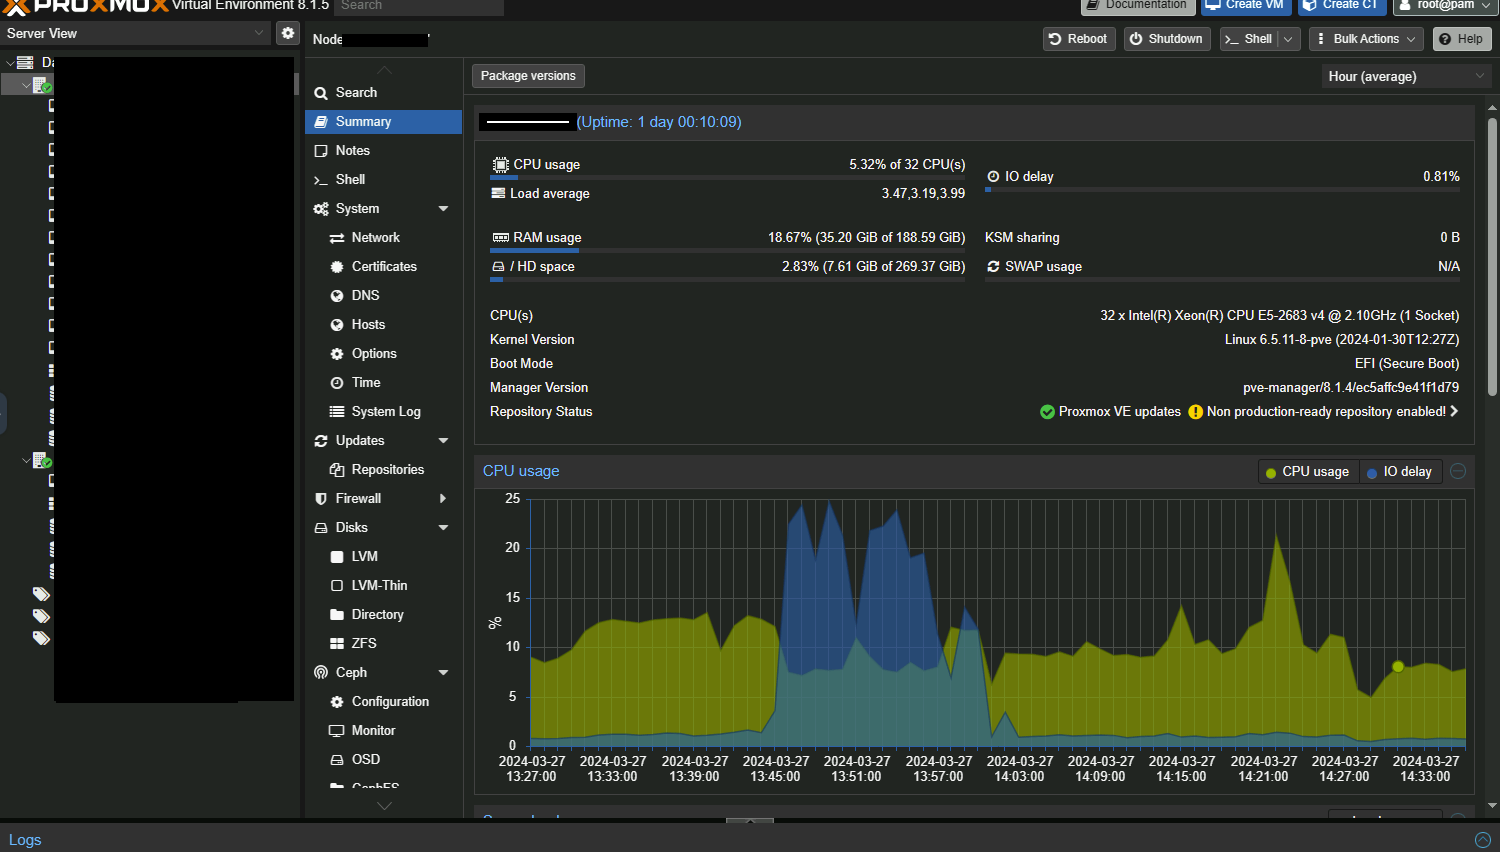Click the top search input field
1500x852 pixels.
click(x=419, y=6)
